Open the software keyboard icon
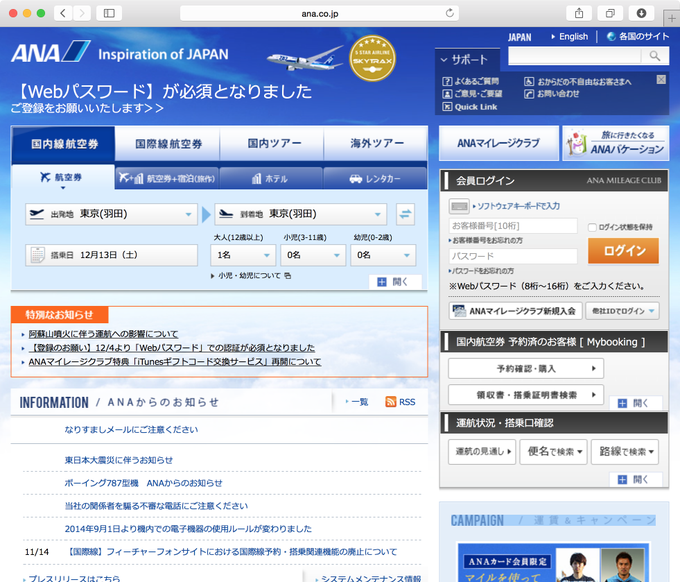Screen dimensions: 680x582 (x=459, y=206)
